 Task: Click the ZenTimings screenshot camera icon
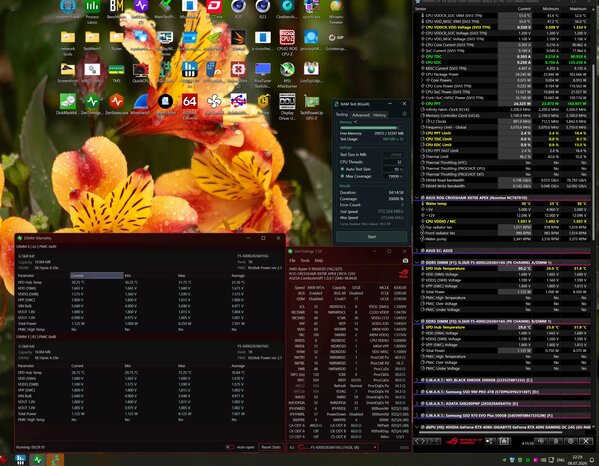405,261
